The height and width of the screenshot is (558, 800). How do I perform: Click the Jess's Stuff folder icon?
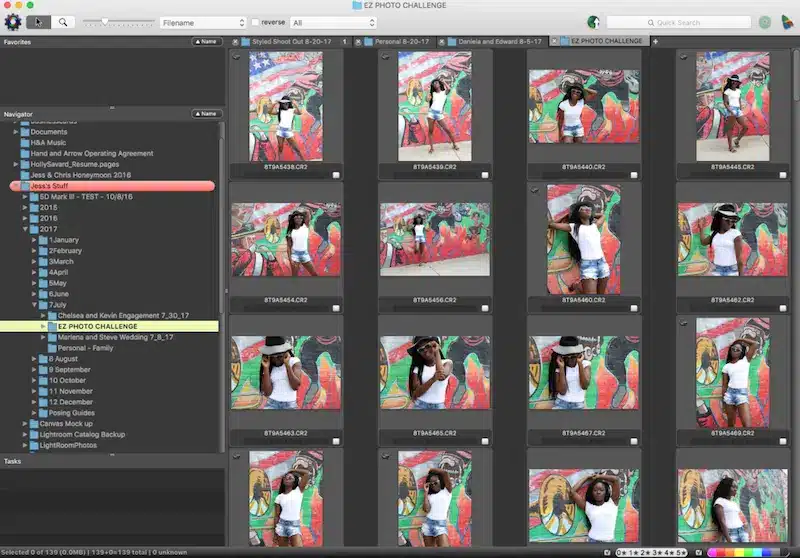coord(25,186)
